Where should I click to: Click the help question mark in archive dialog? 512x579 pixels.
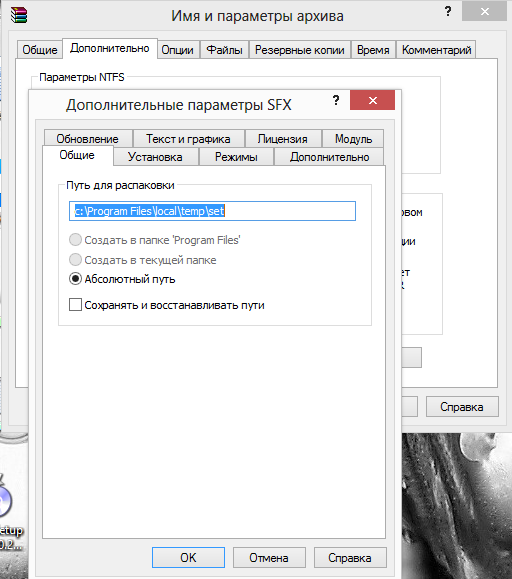coord(448,11)
